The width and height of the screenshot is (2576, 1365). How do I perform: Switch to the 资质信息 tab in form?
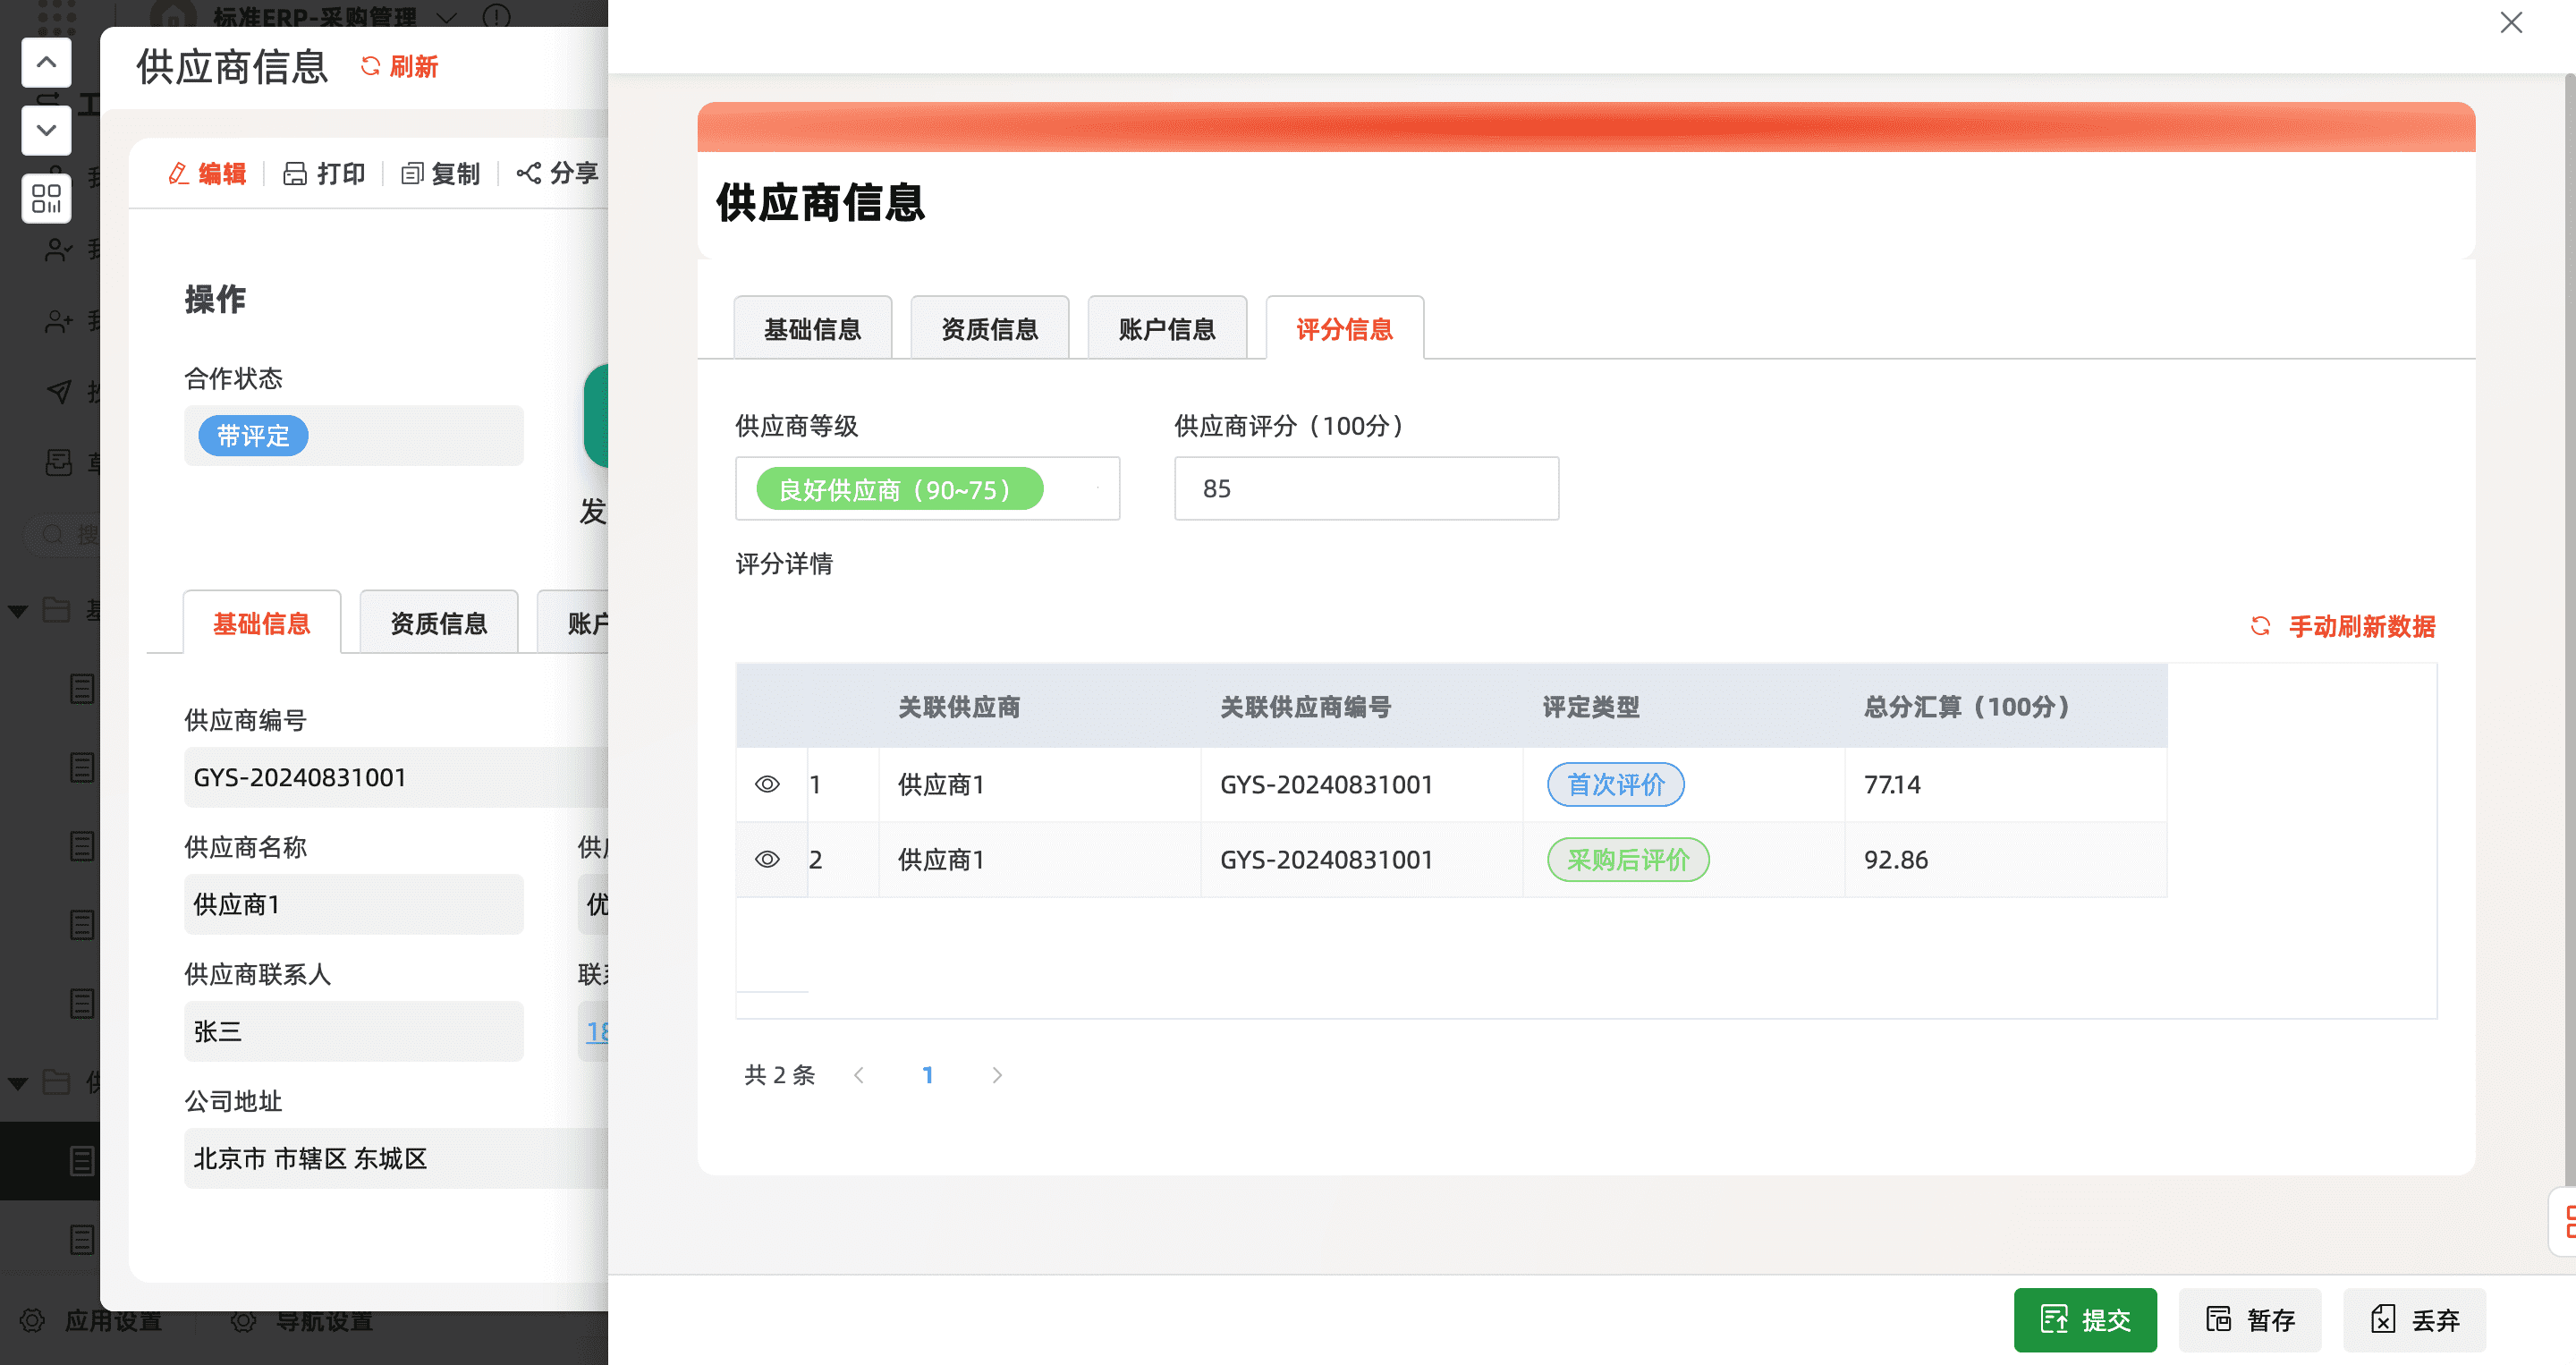[989, 329]
